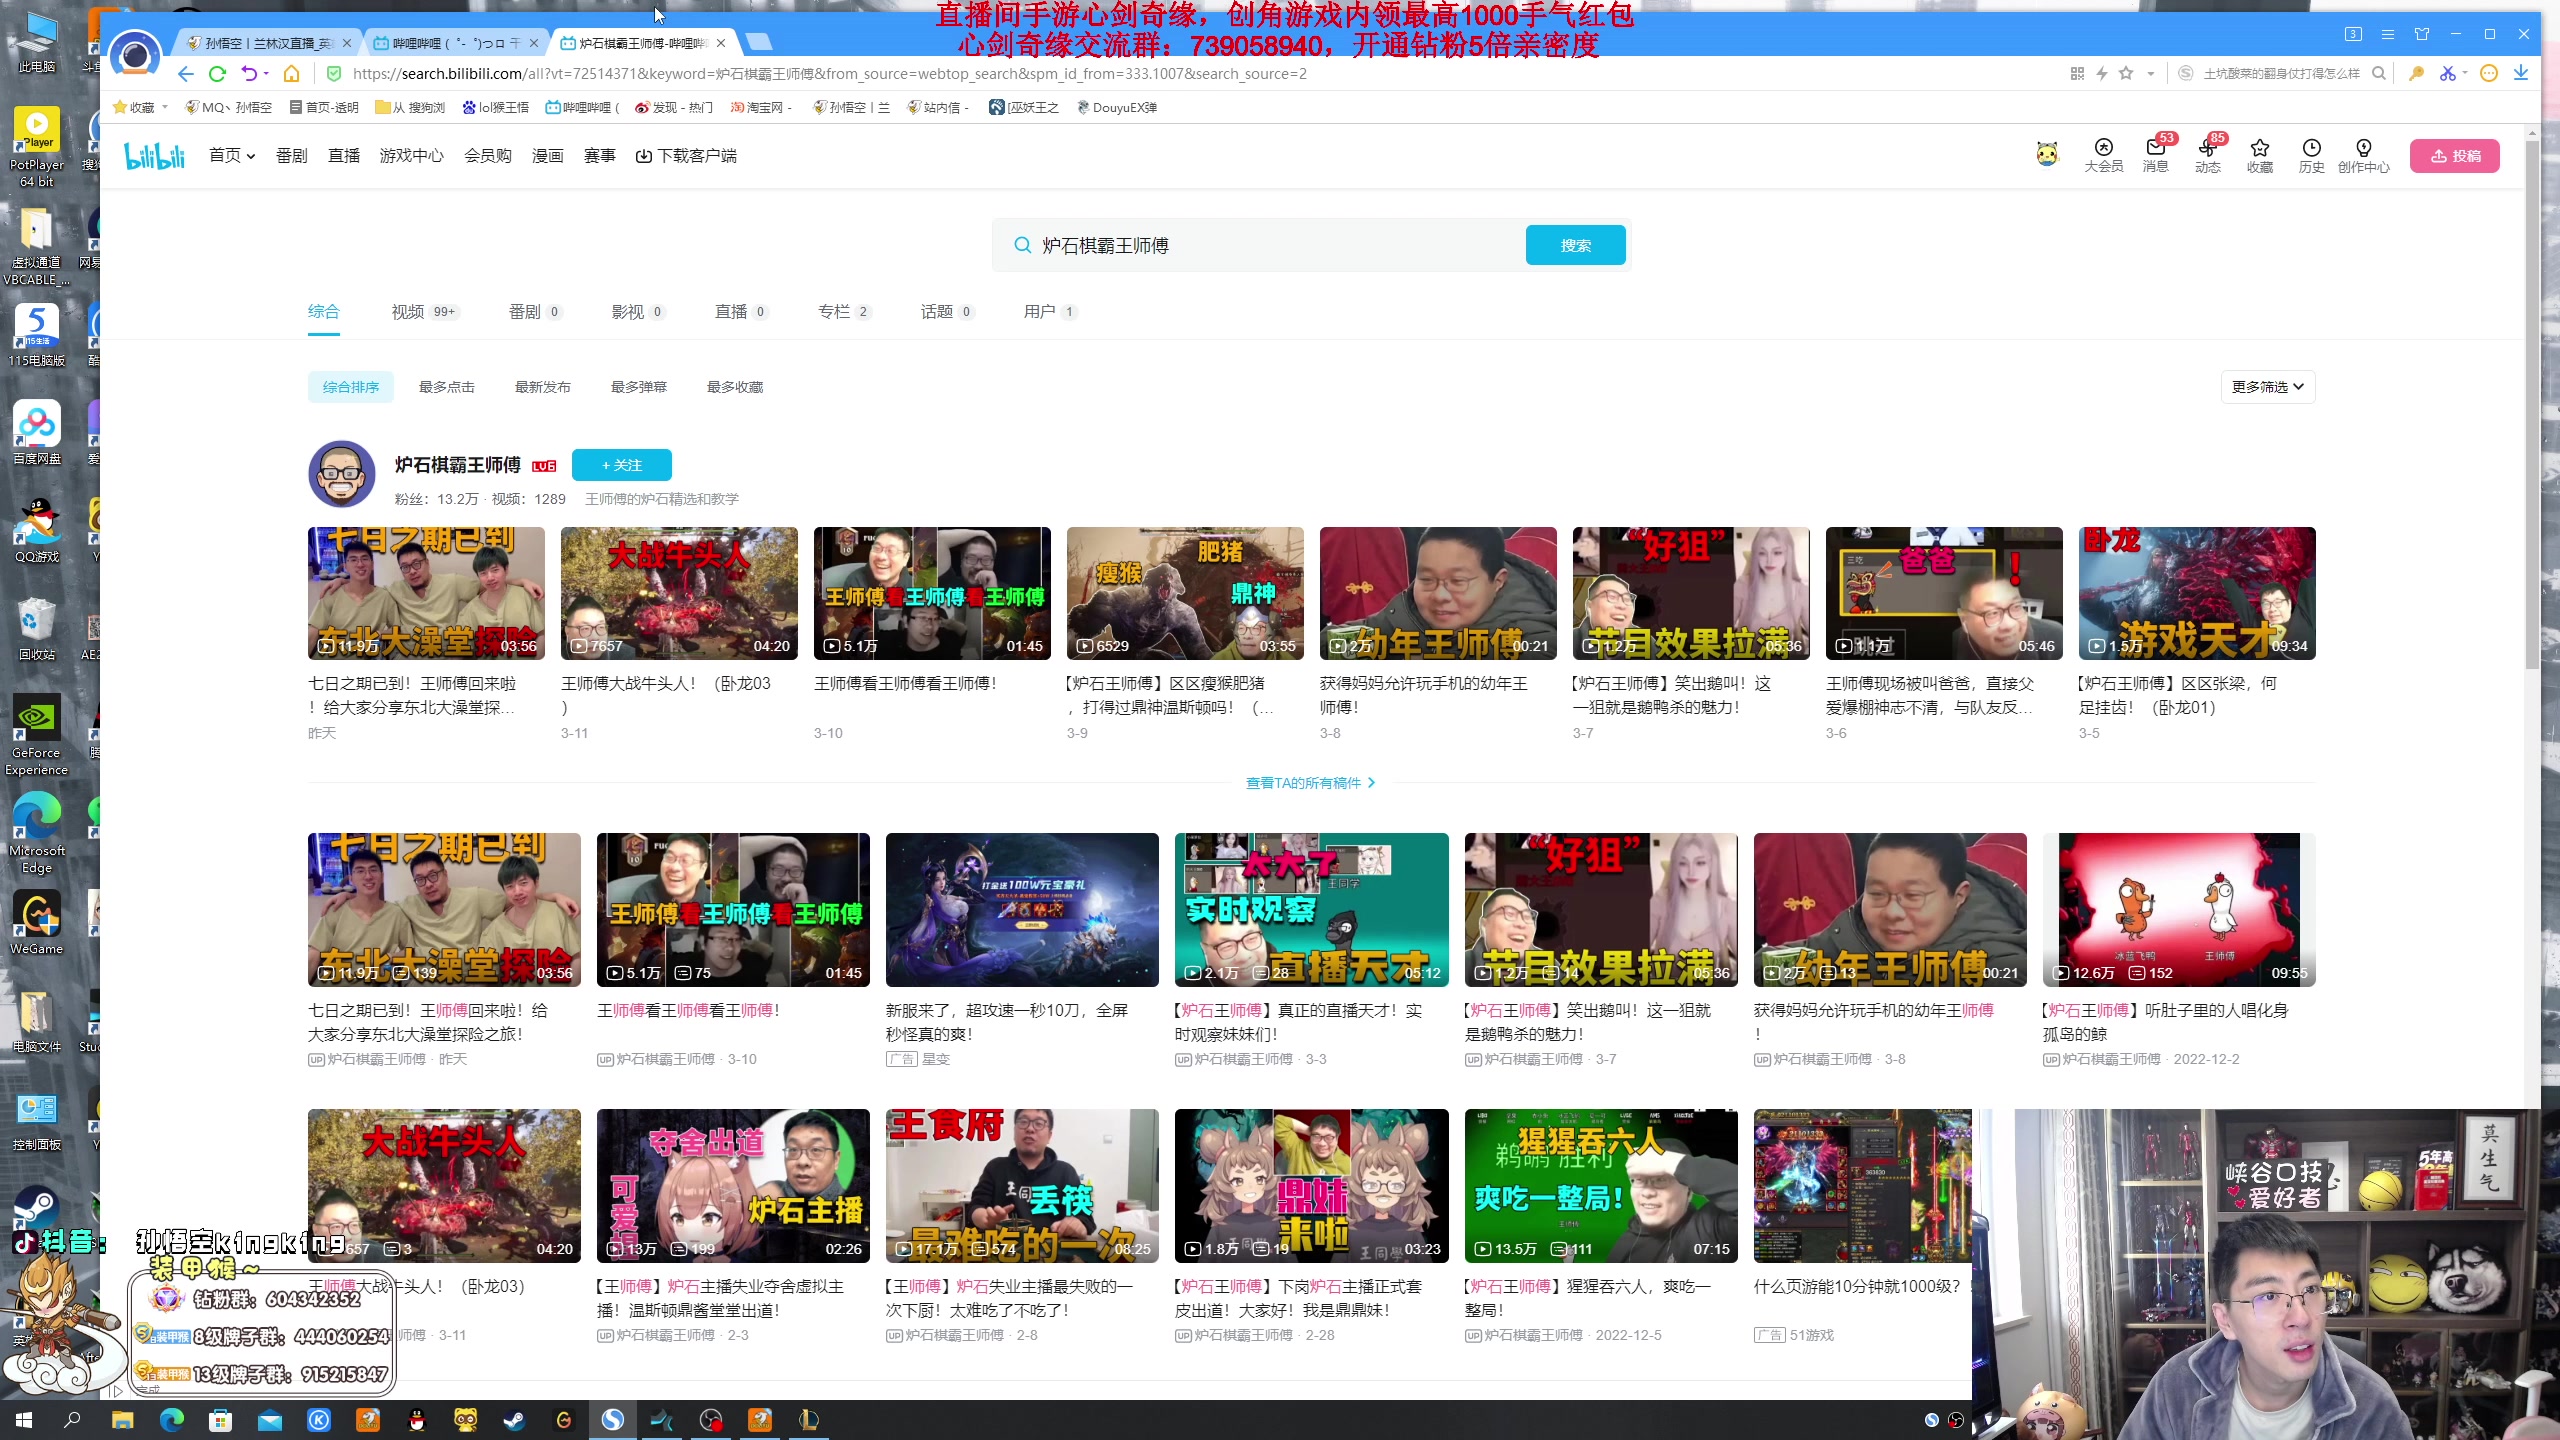Image resolution: width=2560 pixels, height=1440 pixels.
Task: Open WeGame desktop icon
Action: point(37,922)
